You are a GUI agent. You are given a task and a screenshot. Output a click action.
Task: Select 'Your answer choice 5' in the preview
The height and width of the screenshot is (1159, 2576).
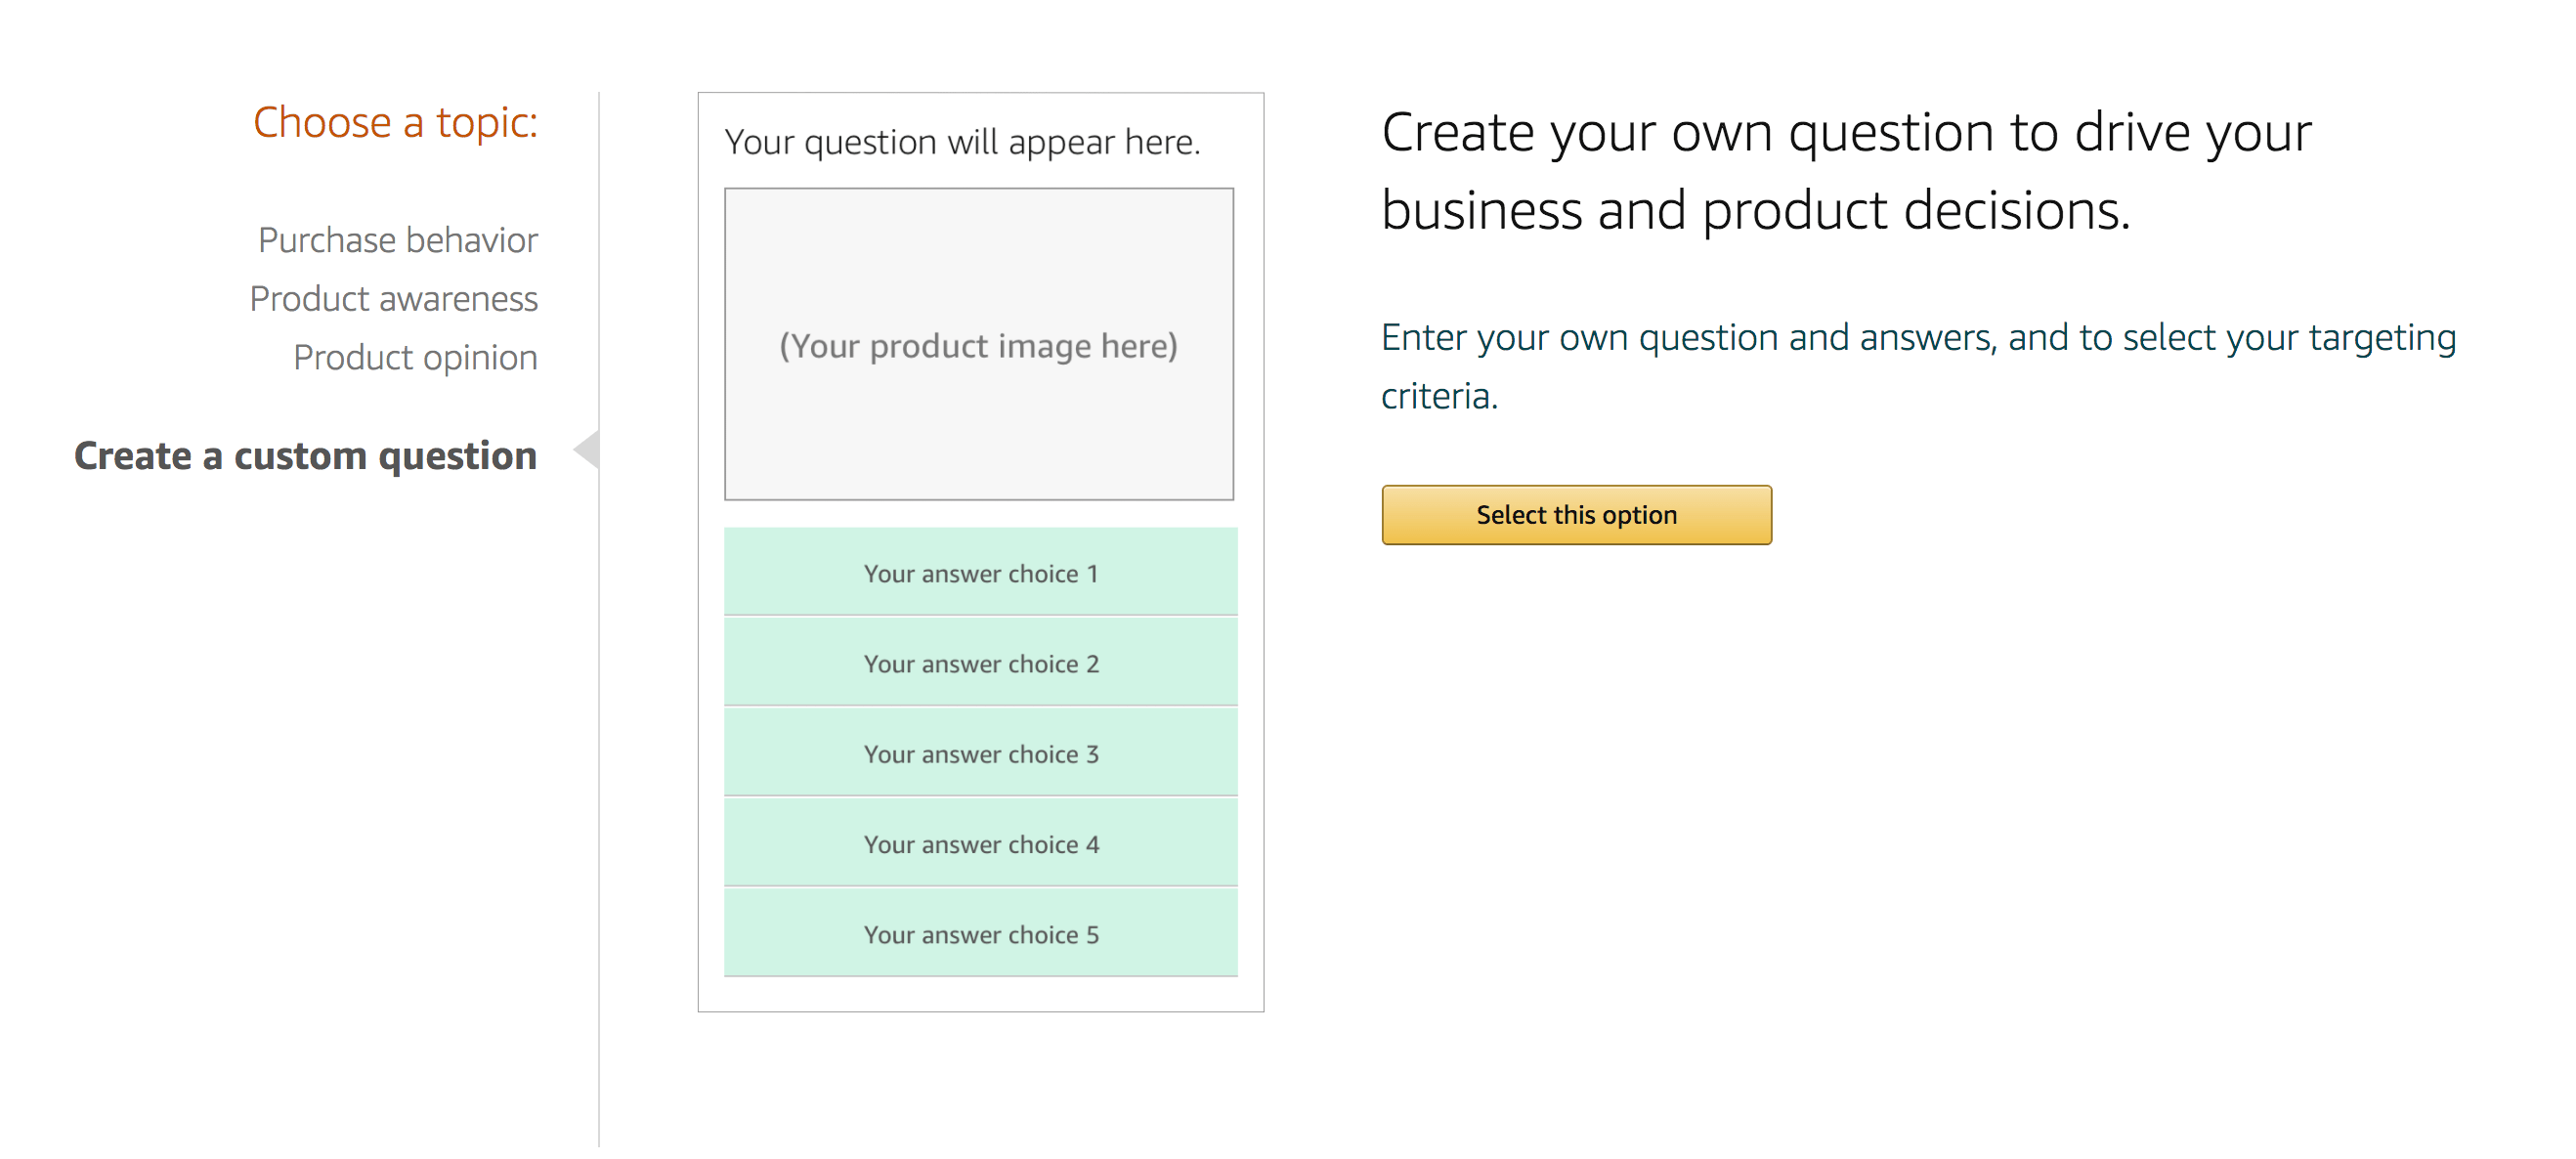(981, 933)
